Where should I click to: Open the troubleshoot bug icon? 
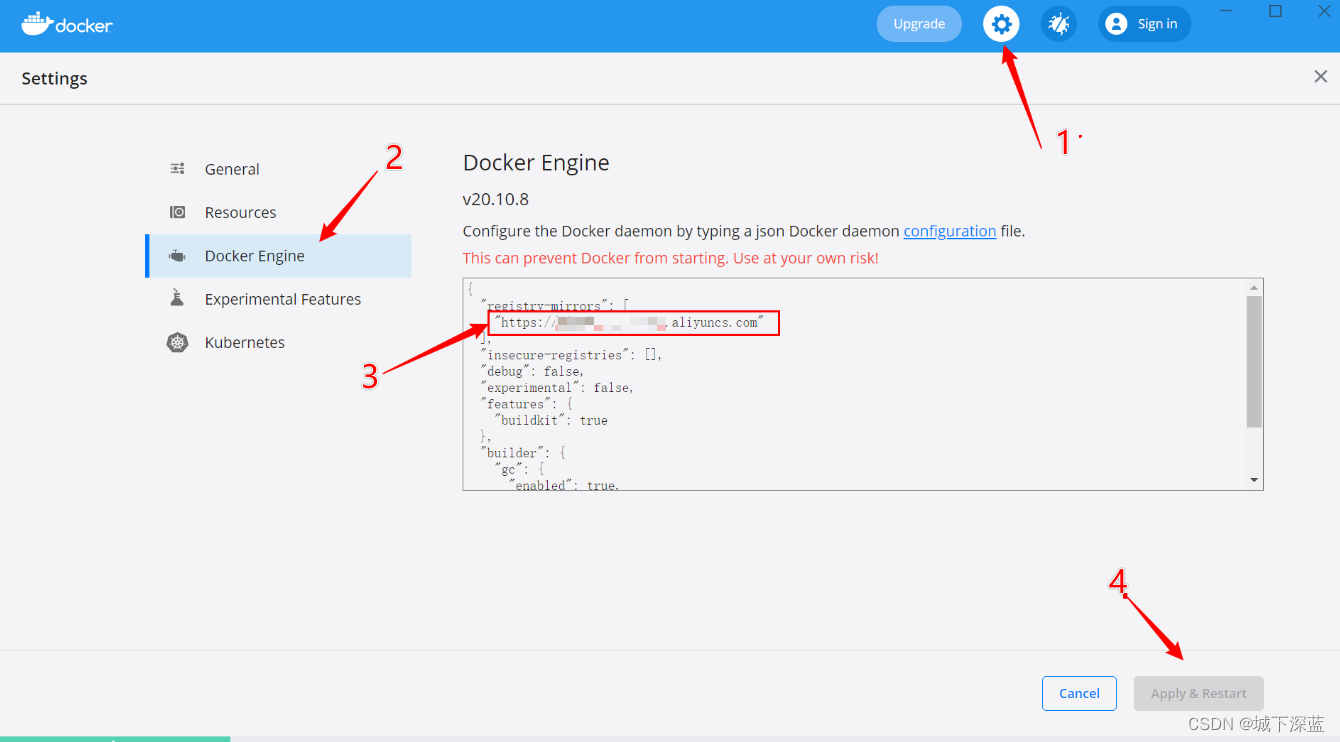coord(1059,24)
